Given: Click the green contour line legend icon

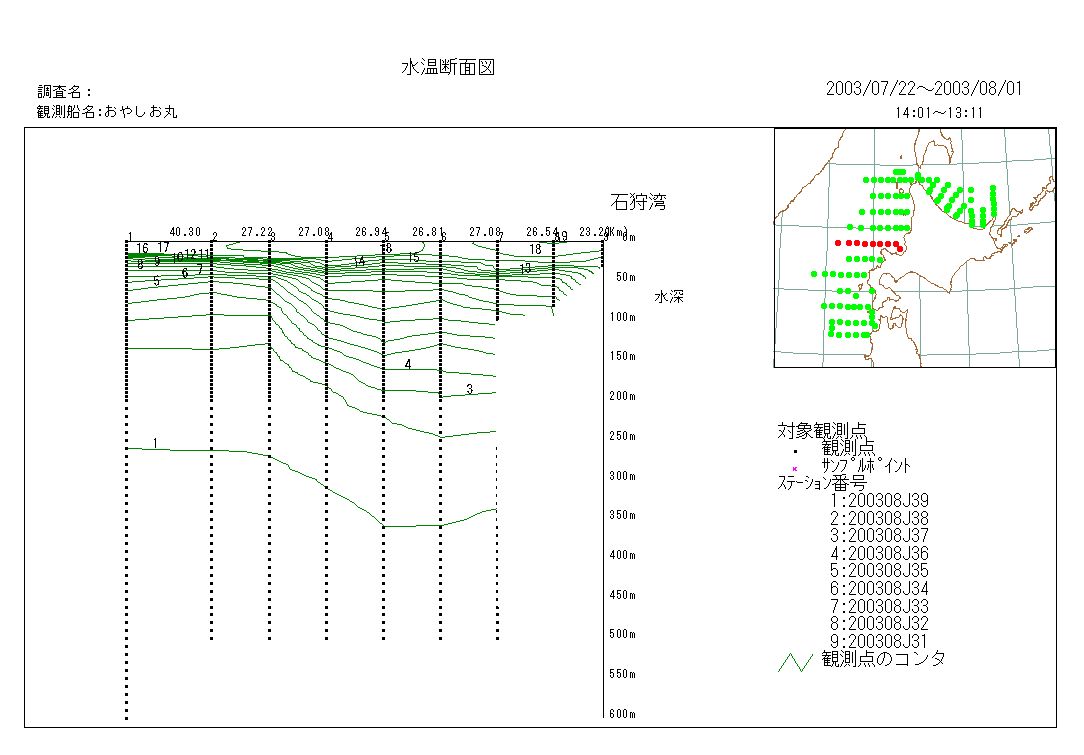Looking at the screenshot, I should coord(795,662).
